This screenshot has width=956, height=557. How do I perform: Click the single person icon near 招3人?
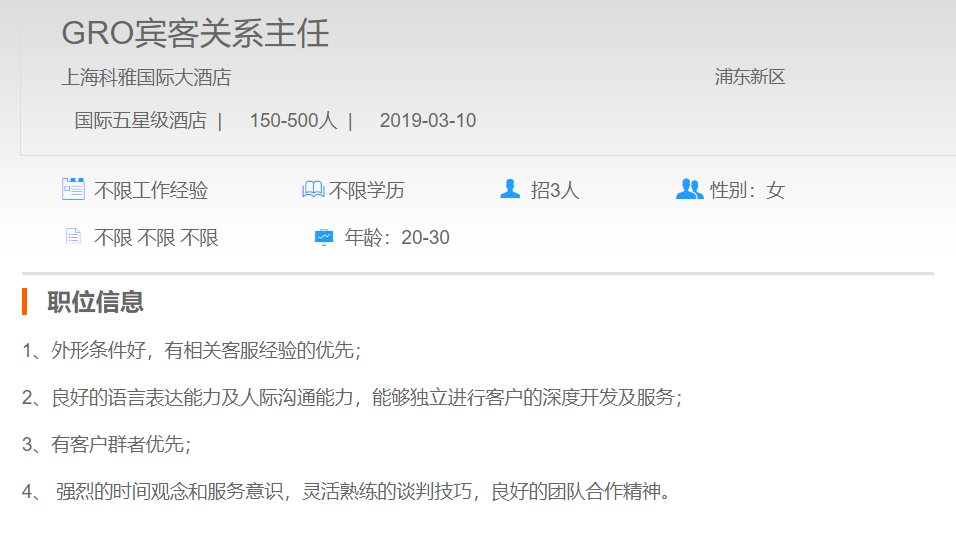click(x=510, y=189)
